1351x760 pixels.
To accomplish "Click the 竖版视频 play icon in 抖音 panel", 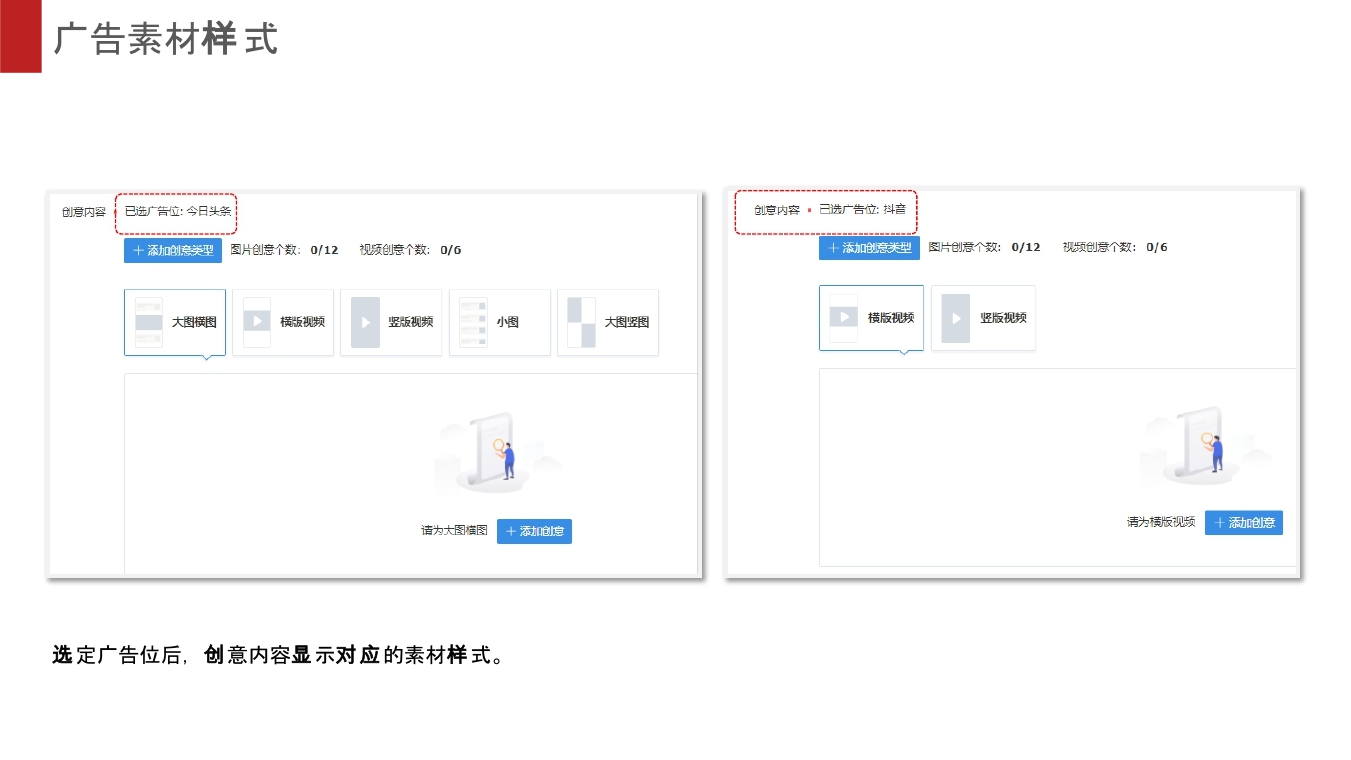I will (x=957, y=318).
